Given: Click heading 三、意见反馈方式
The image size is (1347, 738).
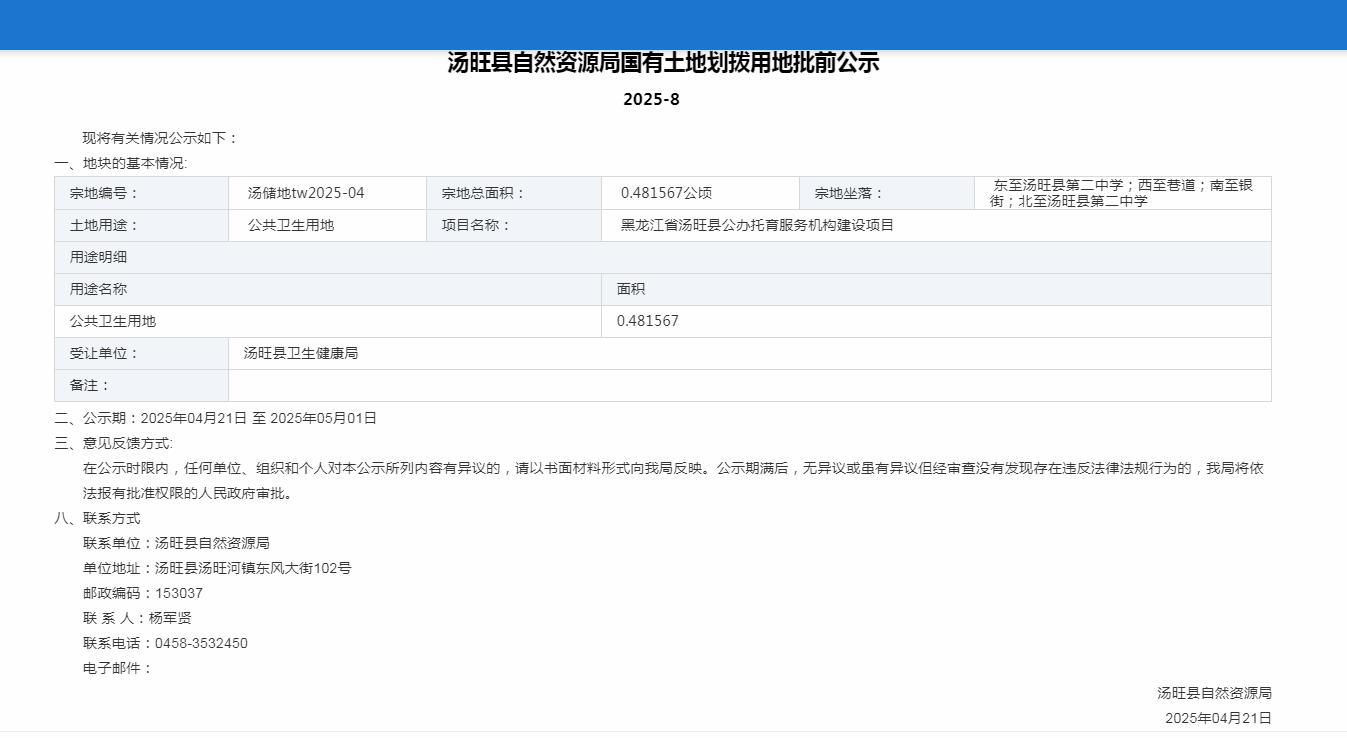Looking at the screenshot, I should point(113,443).
